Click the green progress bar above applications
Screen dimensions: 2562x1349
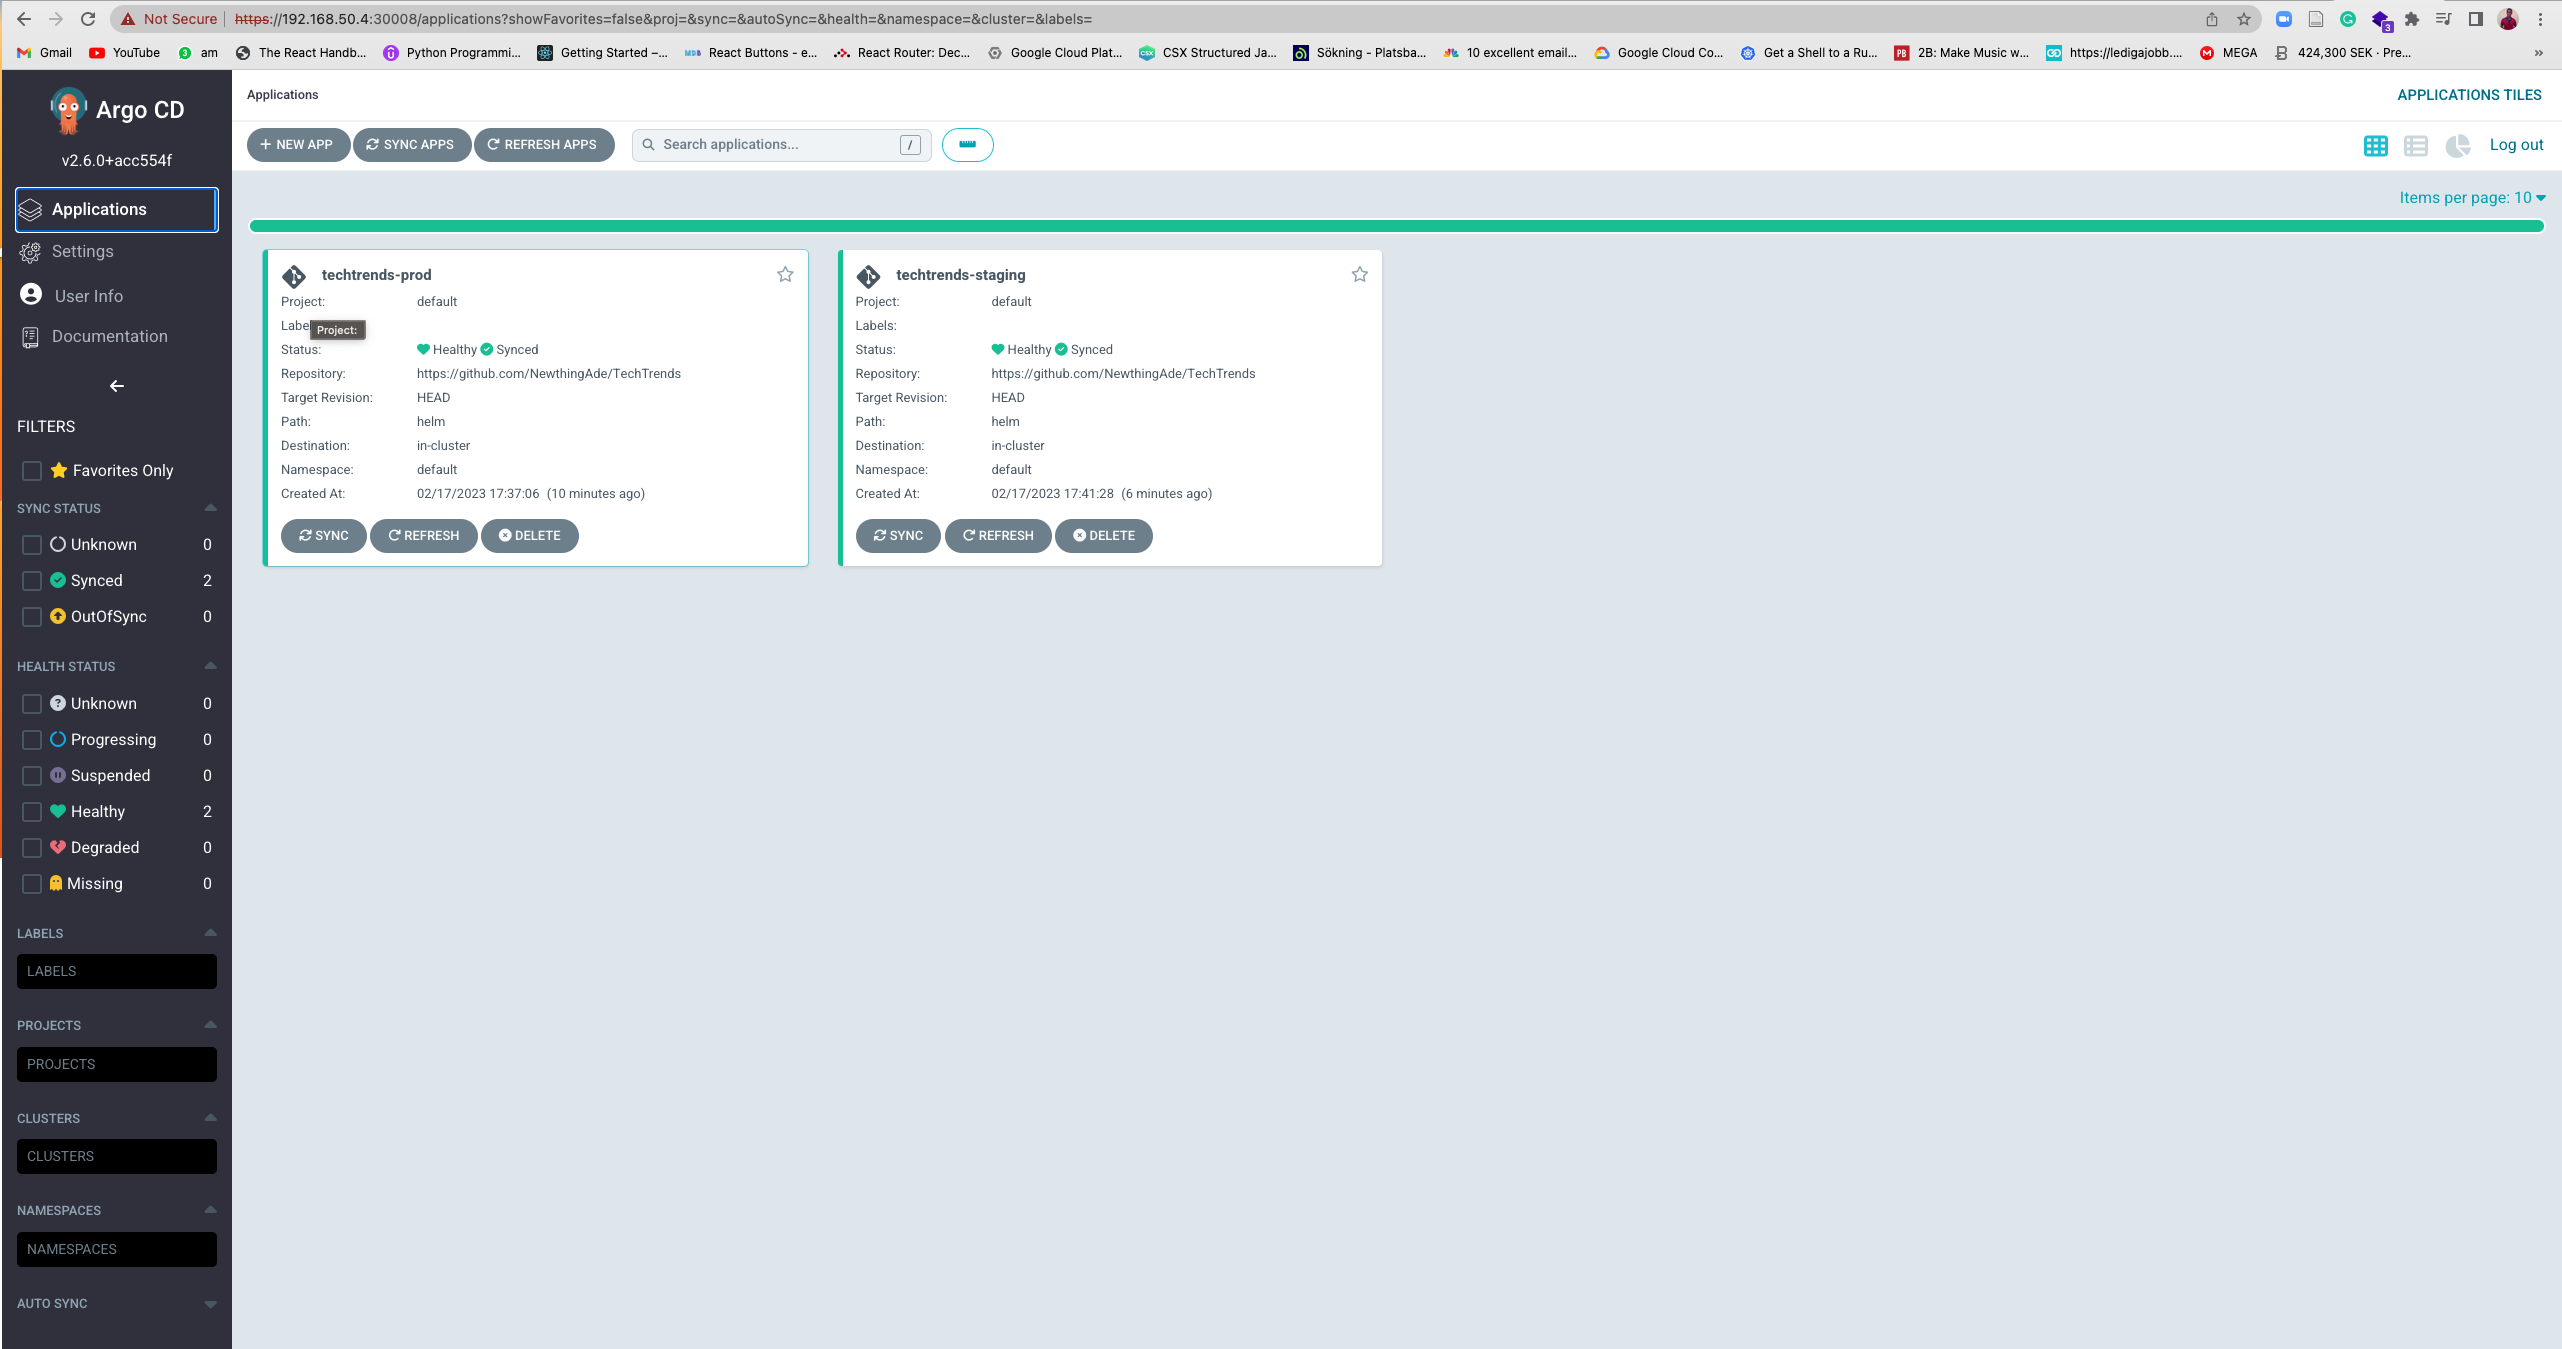(x=1398, y=226)
